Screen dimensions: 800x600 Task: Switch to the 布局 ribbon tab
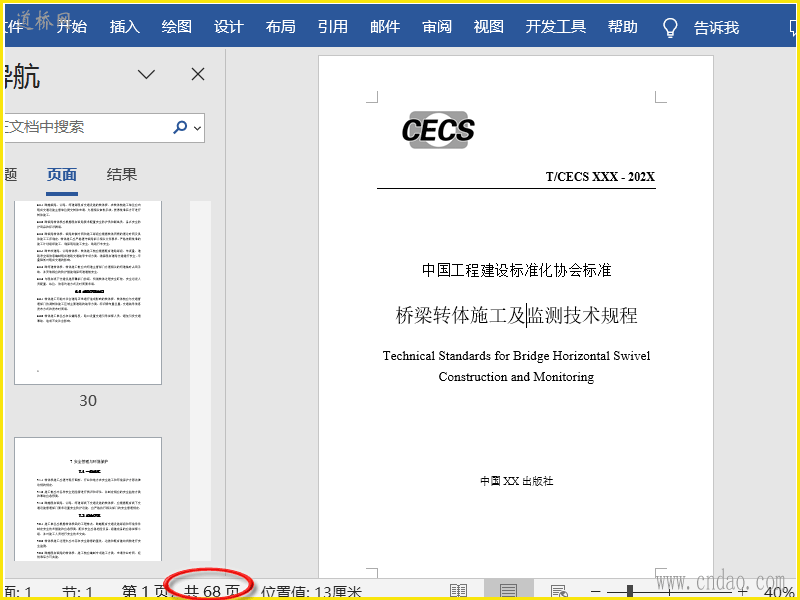[281, 27]
